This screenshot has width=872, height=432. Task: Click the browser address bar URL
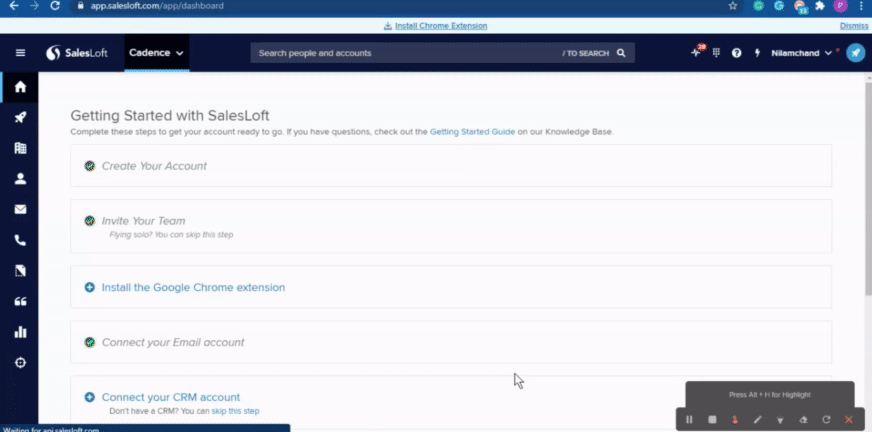[157, 6]
